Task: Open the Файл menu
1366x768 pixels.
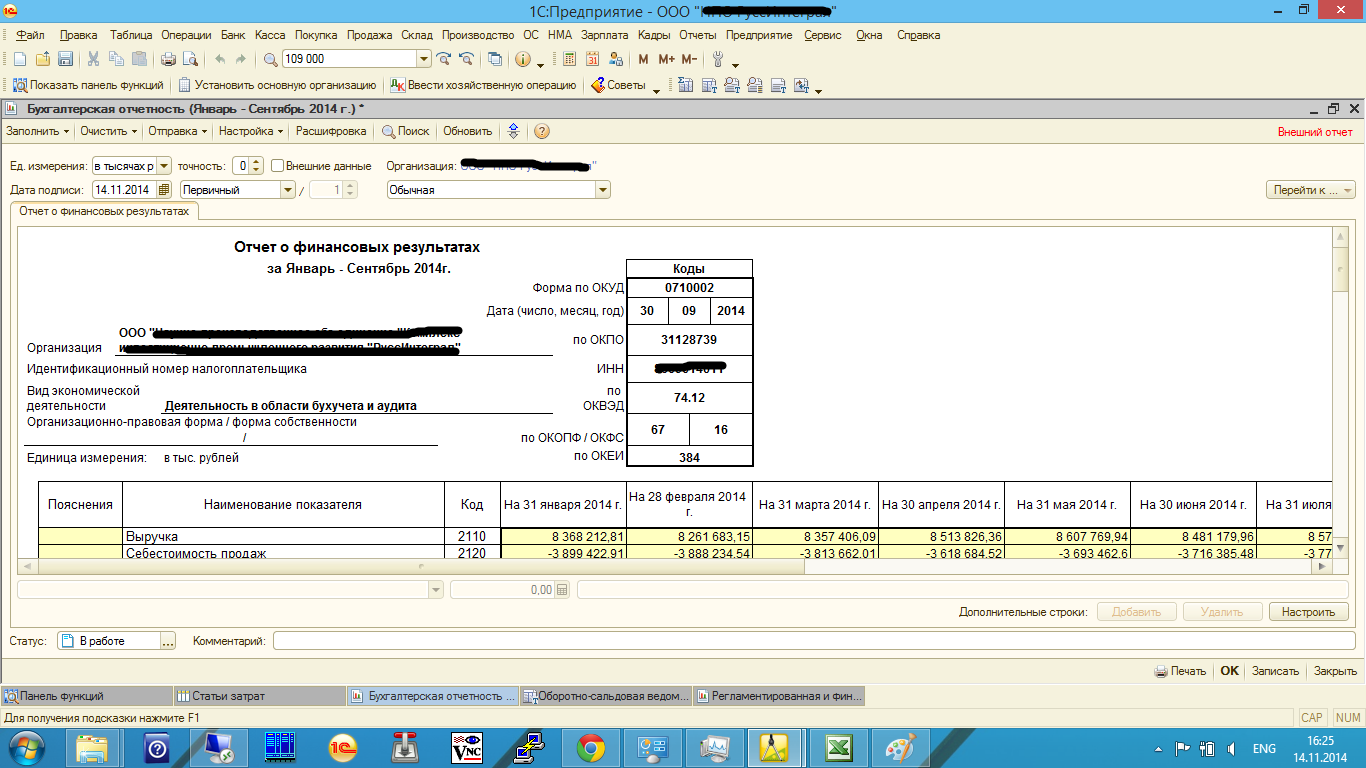Action: coord(30,35)
